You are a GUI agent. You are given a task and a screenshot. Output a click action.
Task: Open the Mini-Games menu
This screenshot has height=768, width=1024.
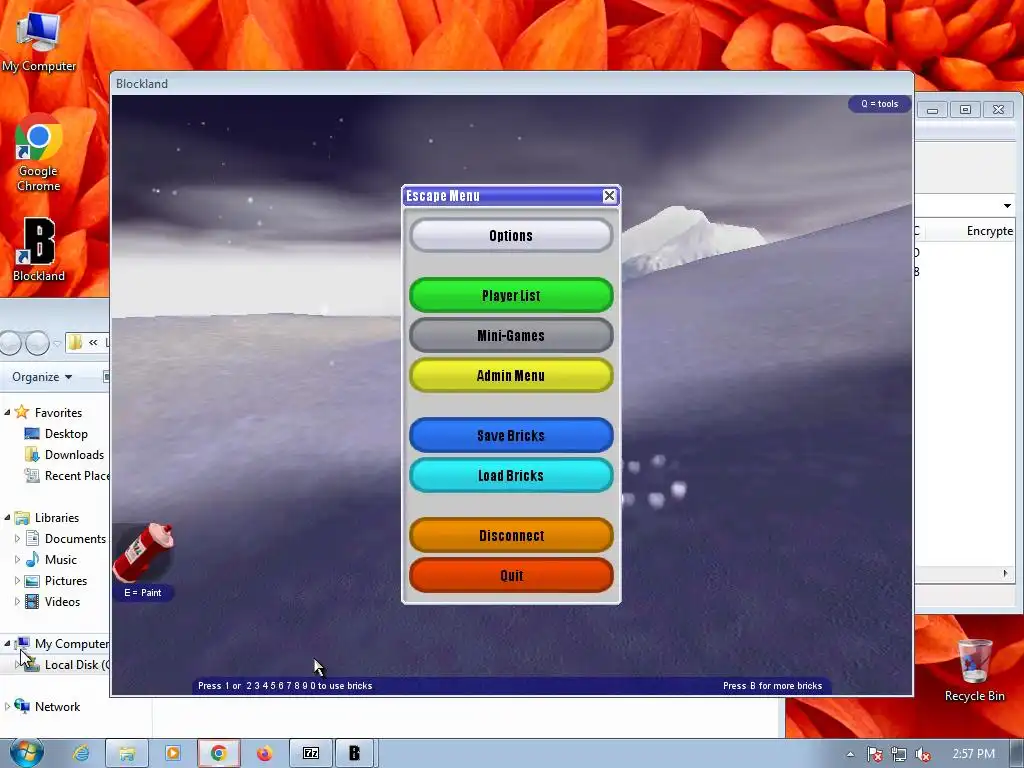pyautogui.click(x=511, y=335)
